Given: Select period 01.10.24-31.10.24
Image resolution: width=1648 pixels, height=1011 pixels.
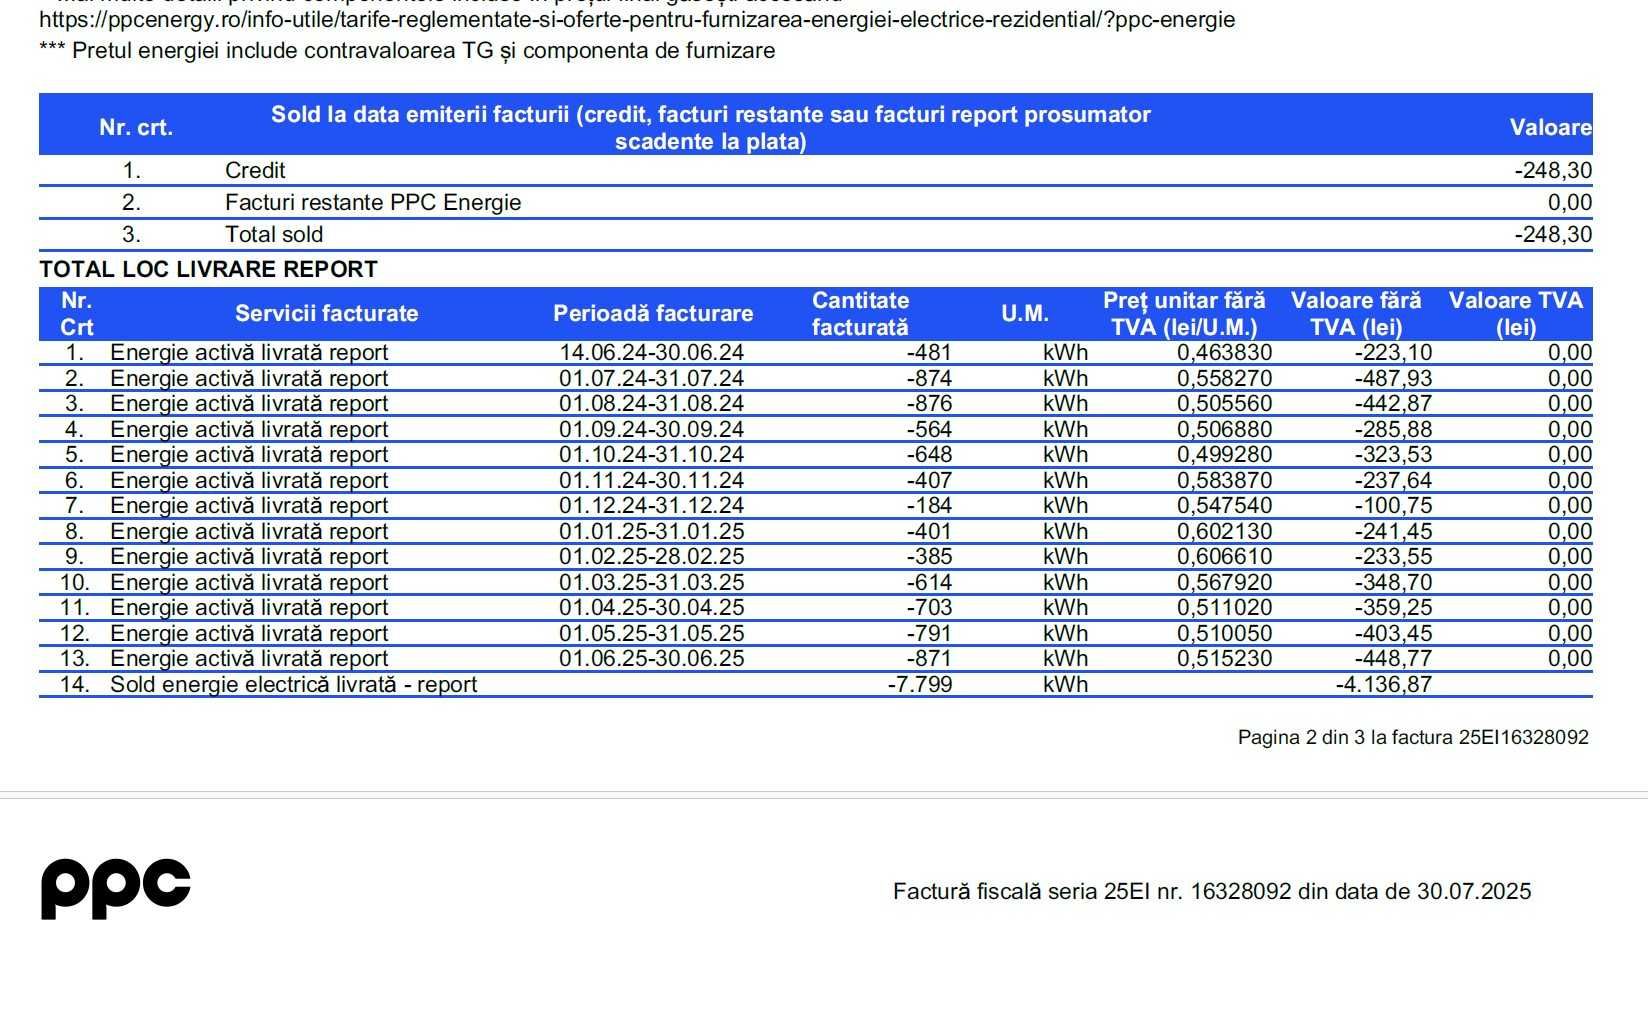Looking at the screenshot, I should (x=652, y=455).
